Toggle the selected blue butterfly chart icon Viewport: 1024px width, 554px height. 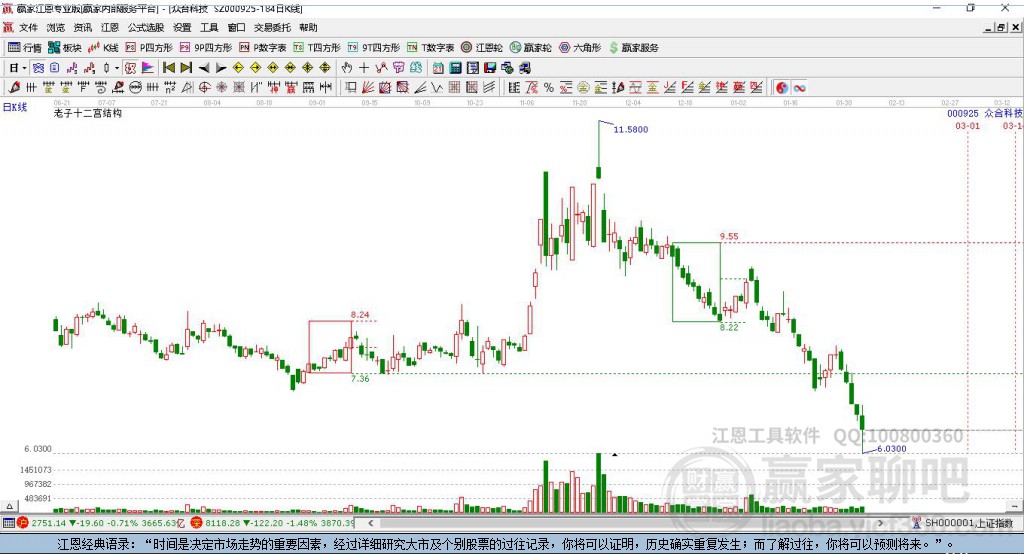(39, 68)
